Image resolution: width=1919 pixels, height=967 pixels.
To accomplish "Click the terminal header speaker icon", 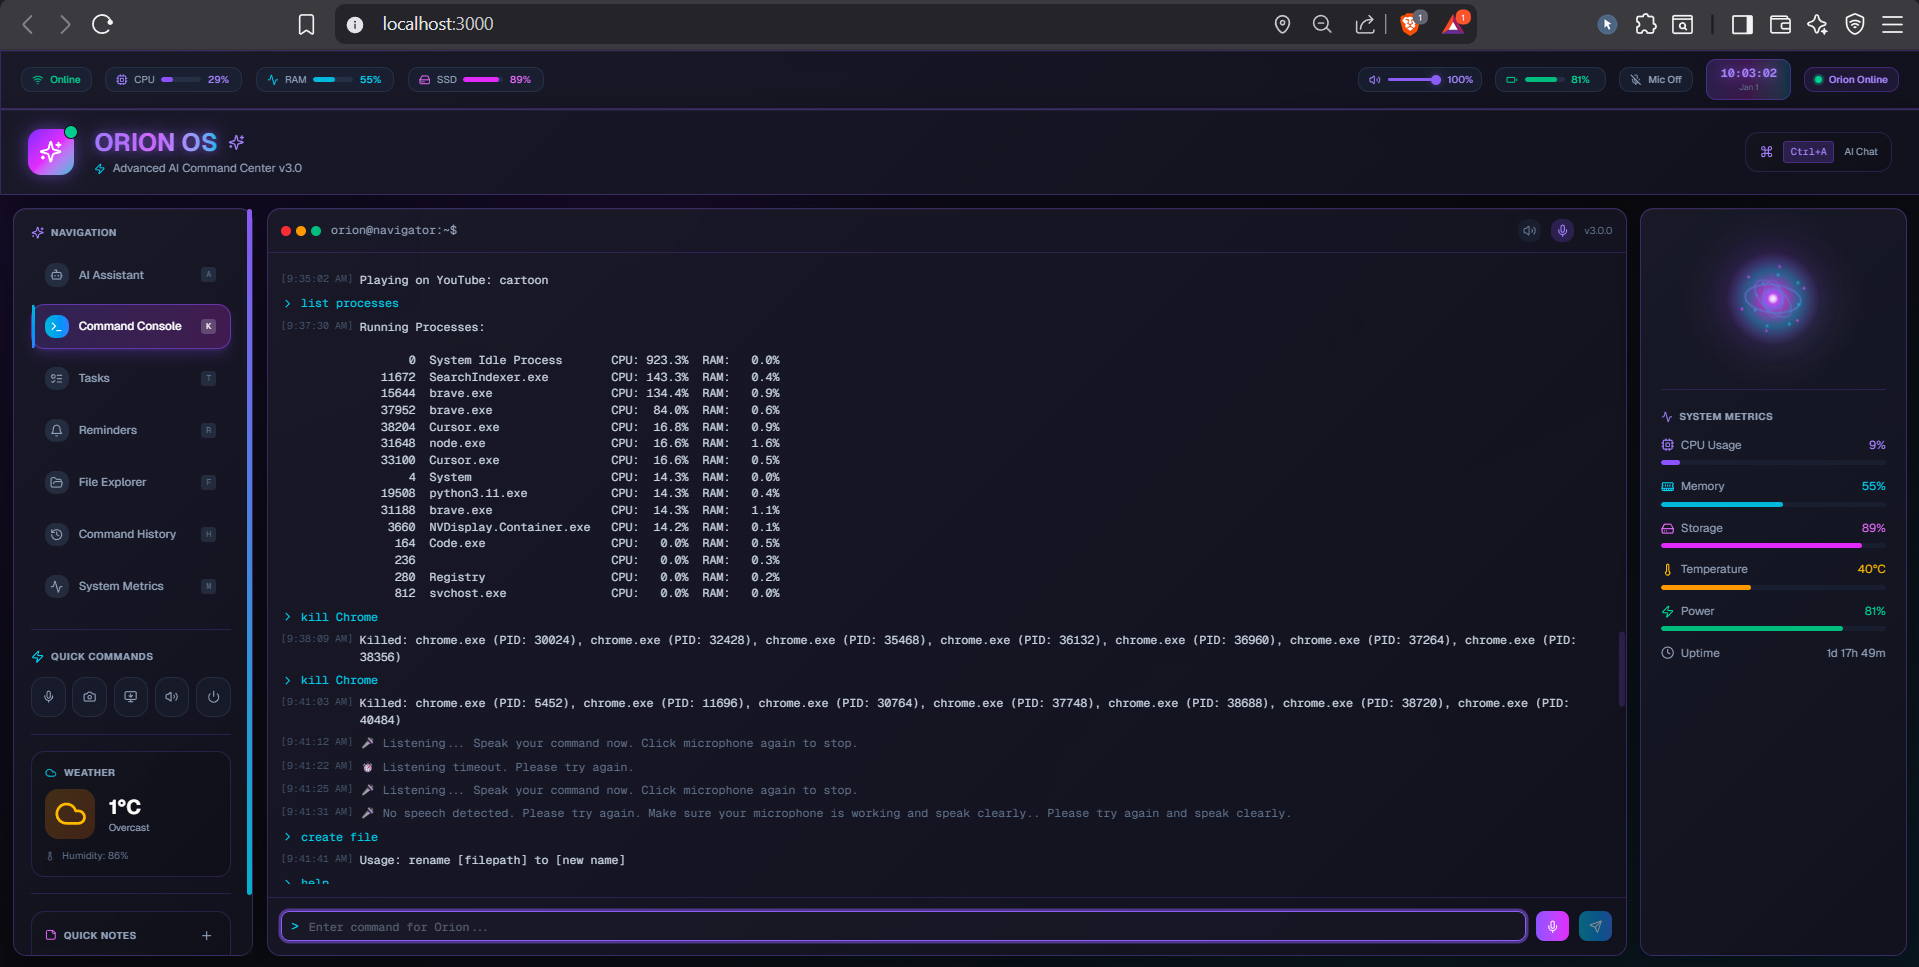I will click(1529, 231).
